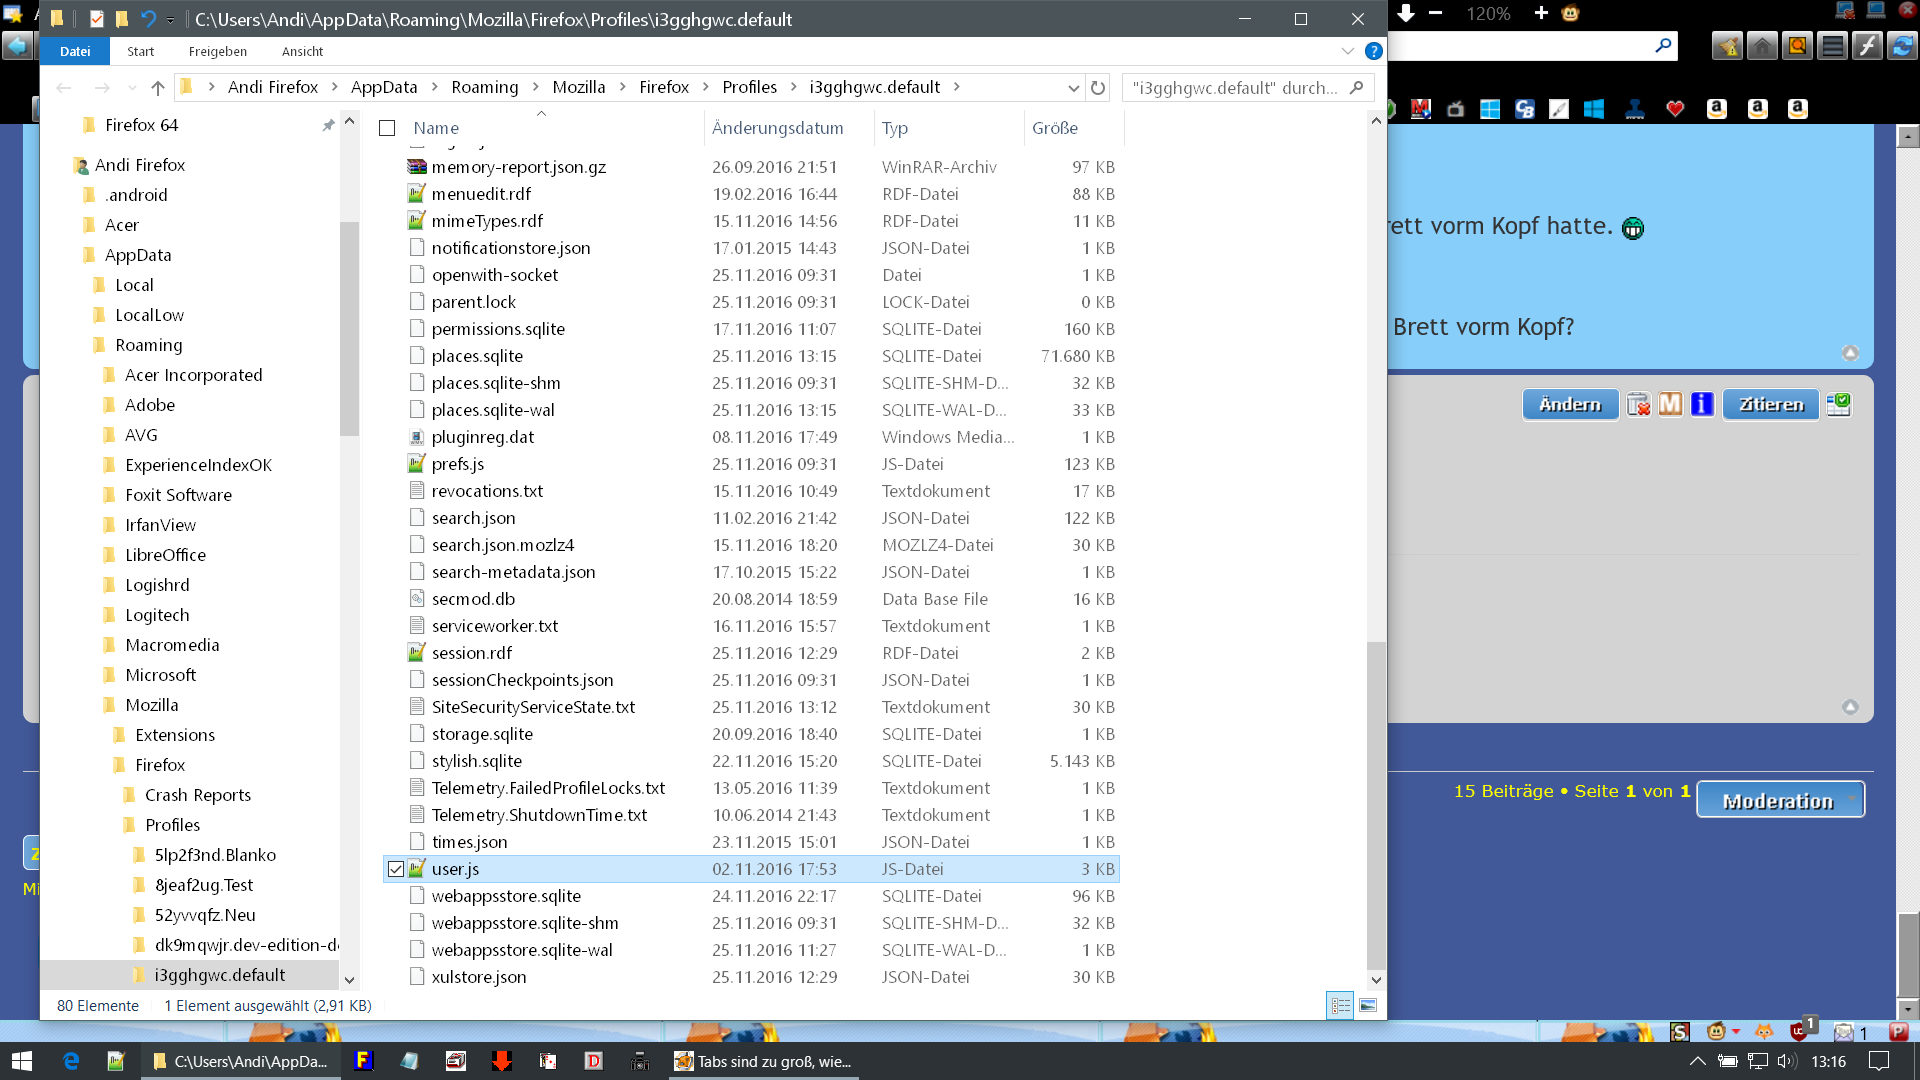Click the up-directory arrow in Explorer
The image size is (1920, 1080).
click(158, 88)
